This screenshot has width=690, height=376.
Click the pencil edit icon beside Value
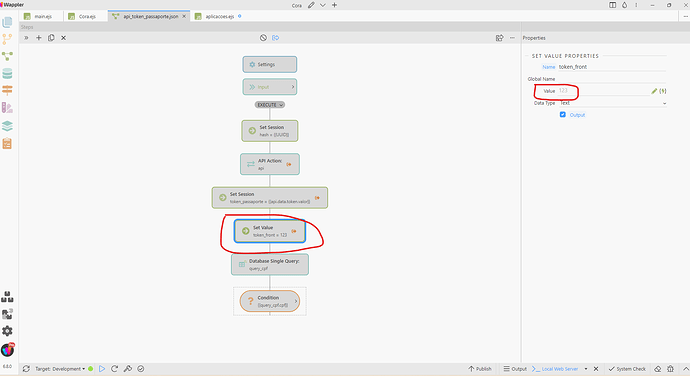point(654,91)
